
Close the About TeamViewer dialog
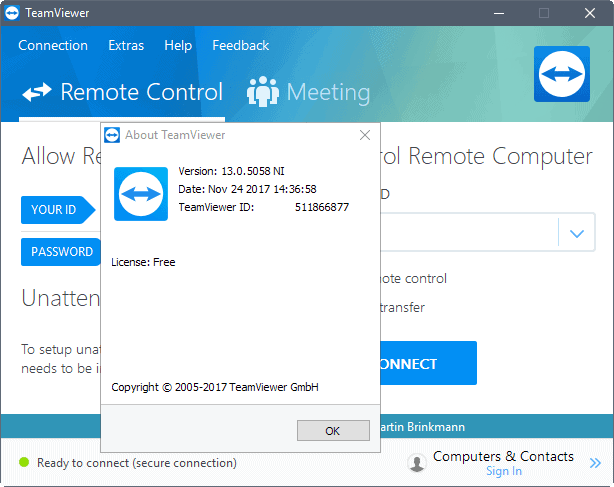point(365,135)
